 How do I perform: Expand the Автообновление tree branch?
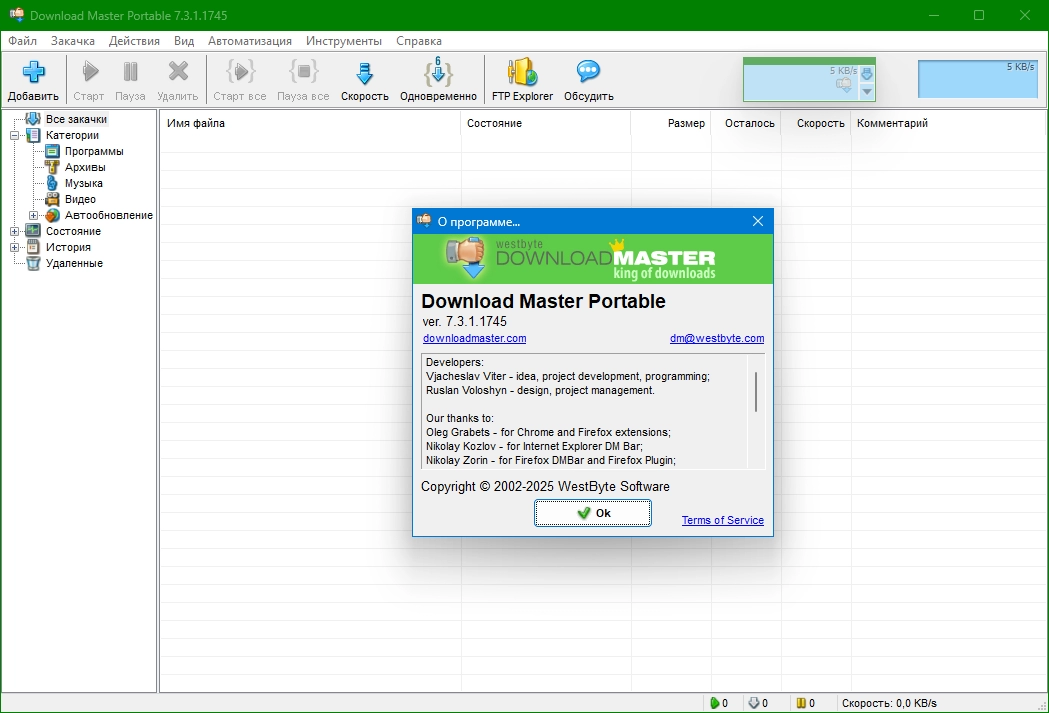33,215
